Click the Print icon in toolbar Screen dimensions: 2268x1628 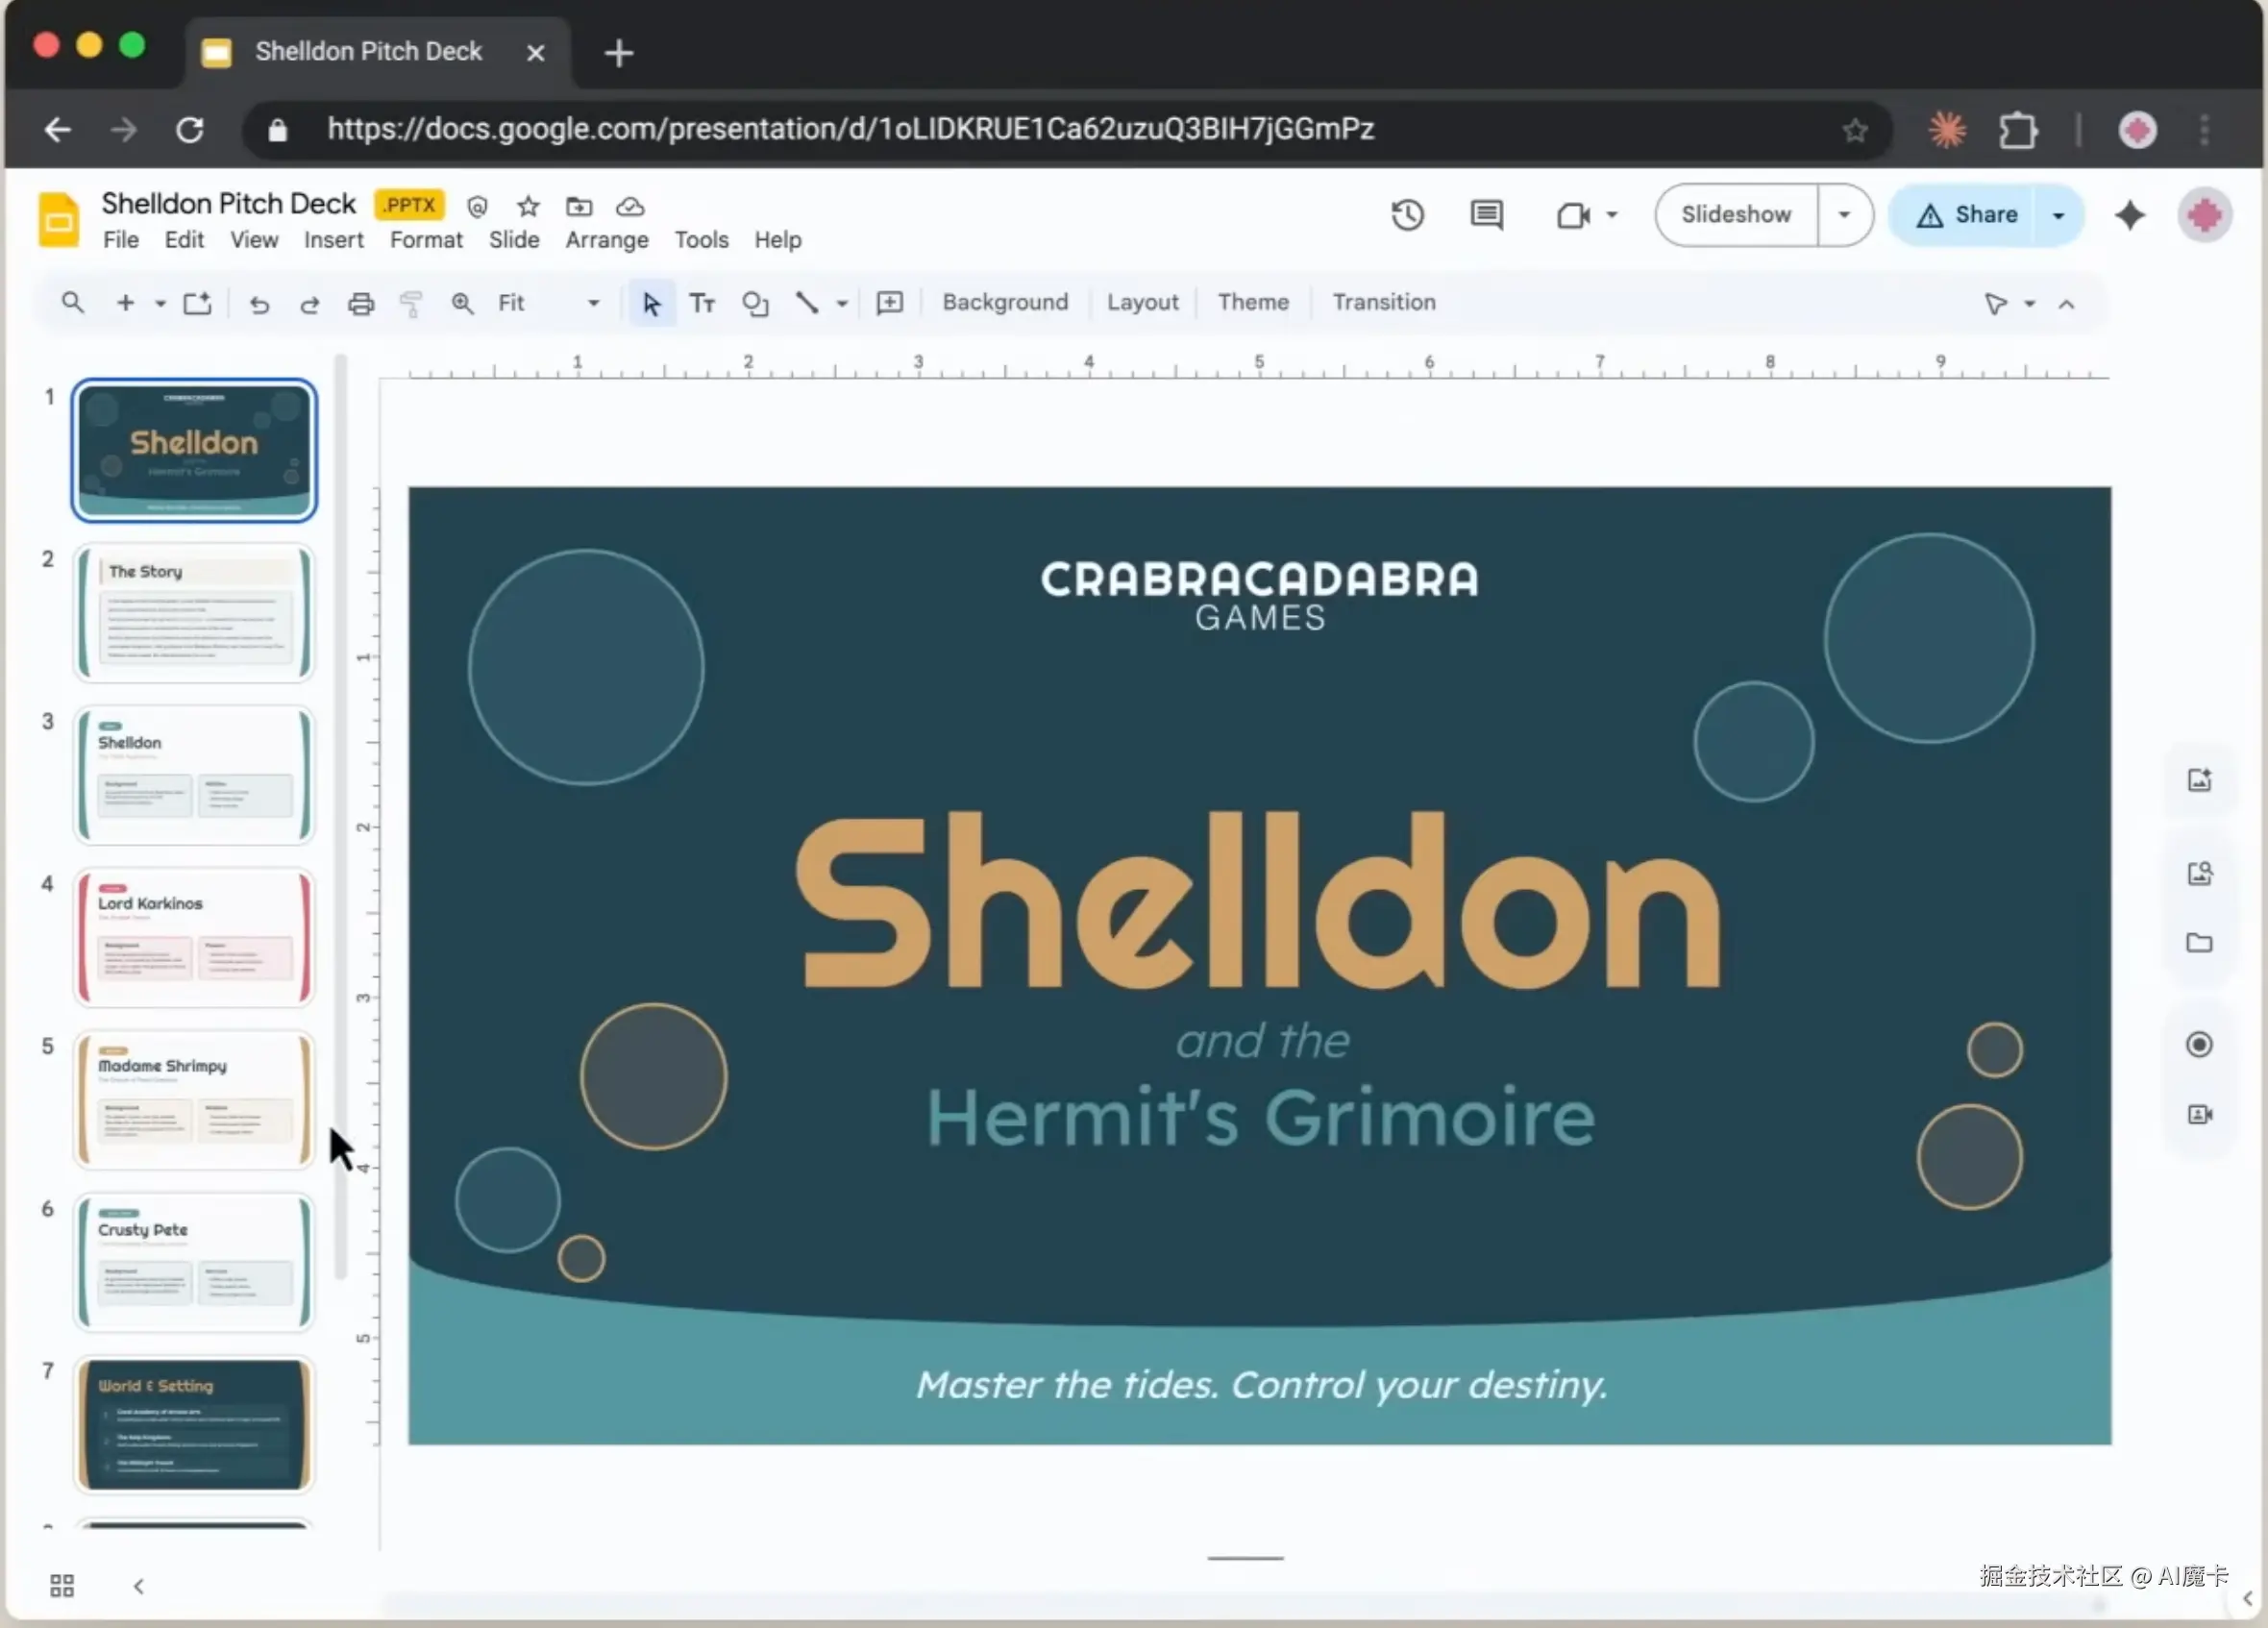(360, 303)
